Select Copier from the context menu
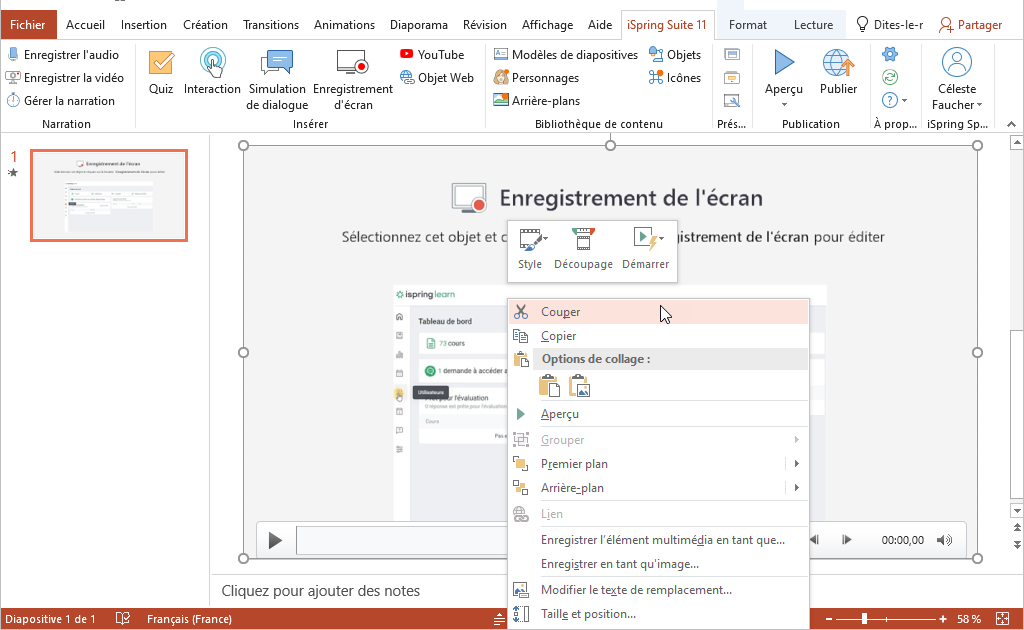 point(558,336)
